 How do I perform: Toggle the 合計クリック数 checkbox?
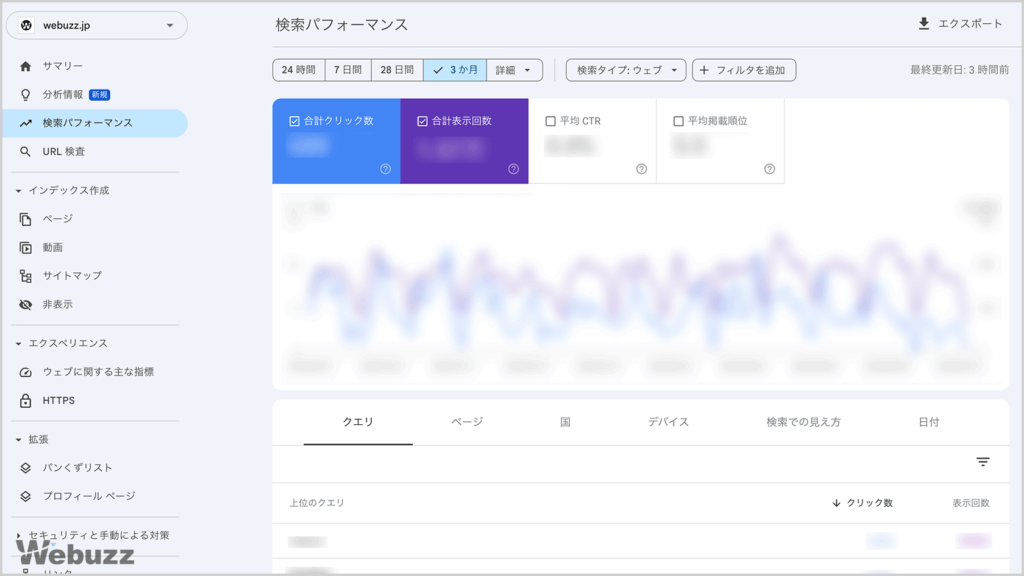tap(294, 121)
